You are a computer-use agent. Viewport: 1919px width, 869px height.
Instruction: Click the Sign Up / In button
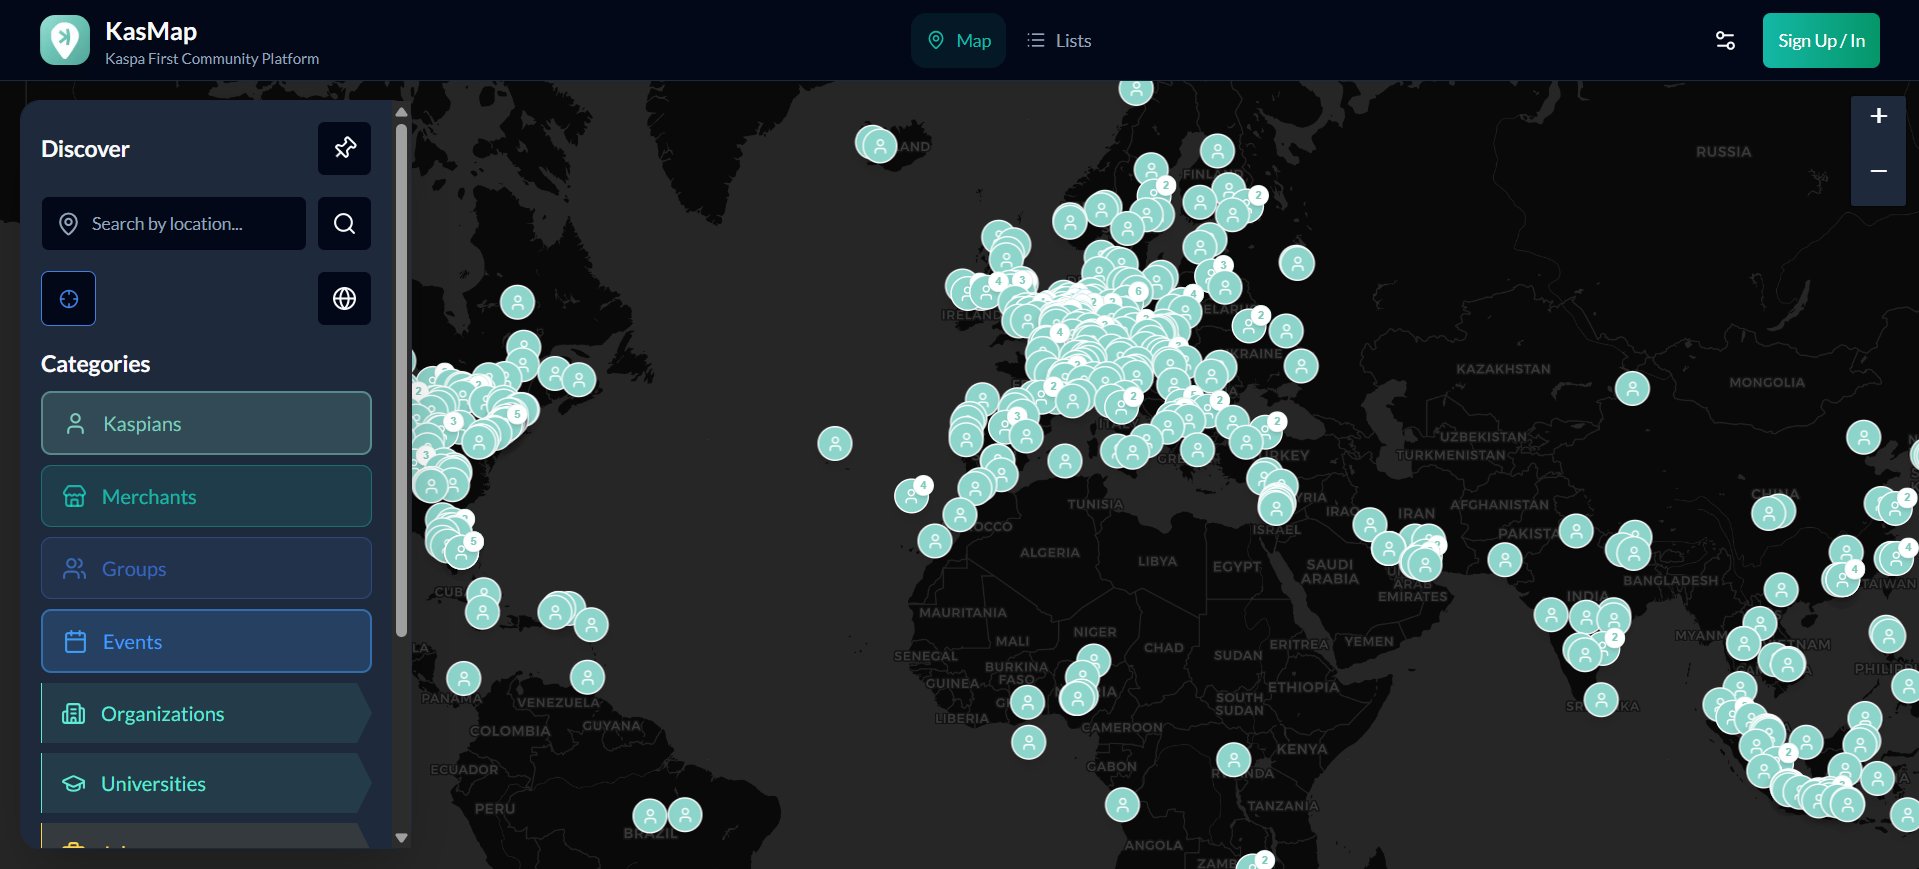[x=1821, y=40]
